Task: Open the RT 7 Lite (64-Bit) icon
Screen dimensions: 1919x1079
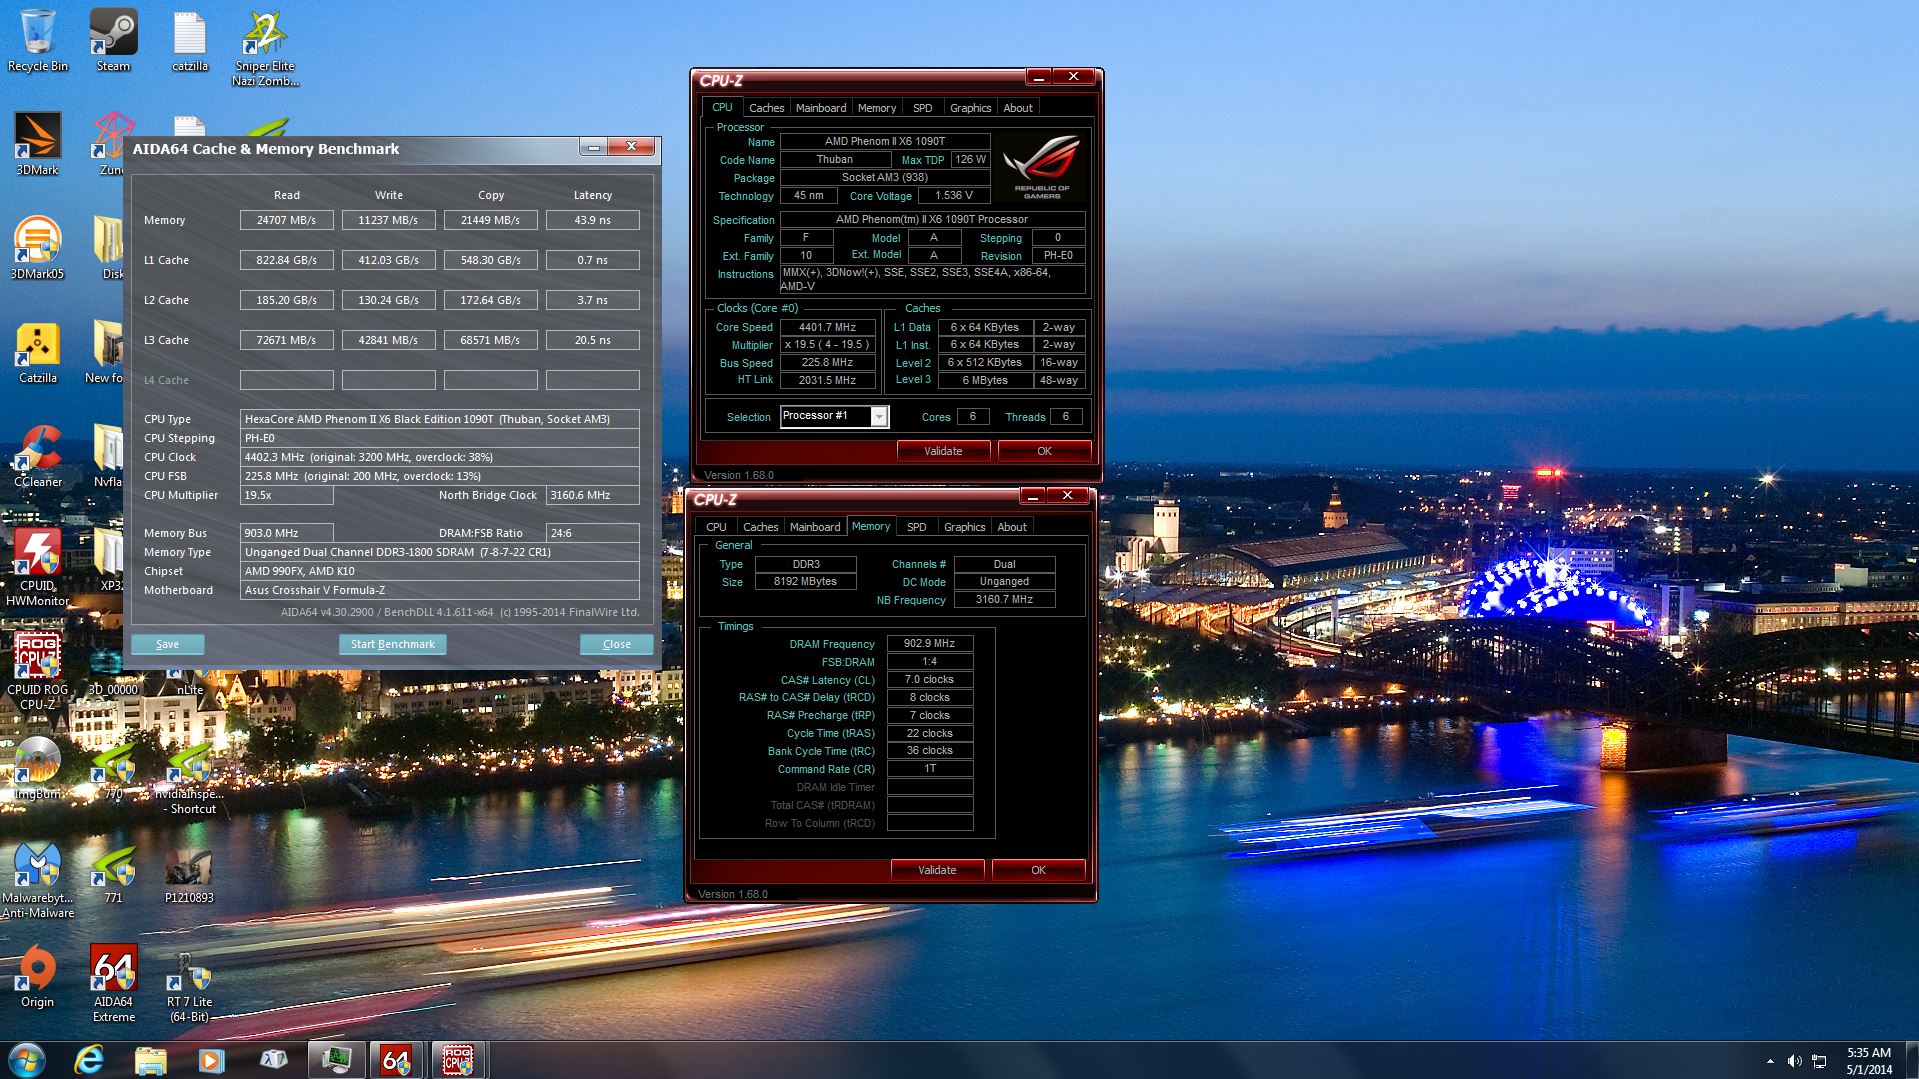Action: (189, 984)
